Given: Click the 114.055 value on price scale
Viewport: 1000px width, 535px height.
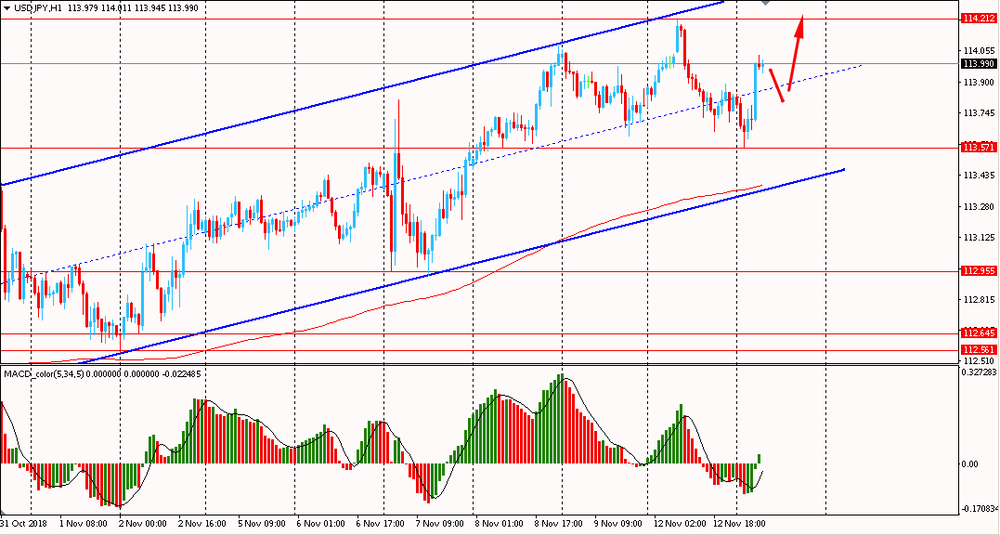Looking at the screenshot, I should (x=977, y=50).
